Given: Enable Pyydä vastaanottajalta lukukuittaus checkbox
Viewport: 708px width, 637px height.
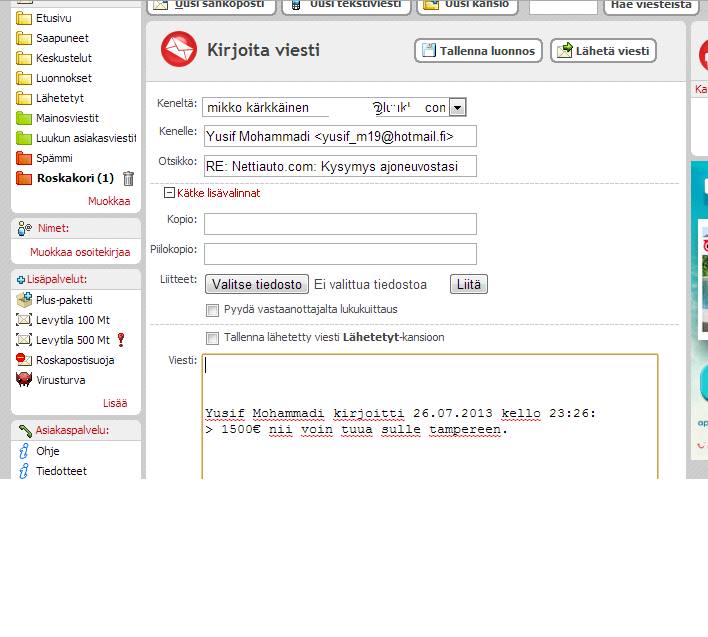Looking at the screenshot, I should coord(212,310).
